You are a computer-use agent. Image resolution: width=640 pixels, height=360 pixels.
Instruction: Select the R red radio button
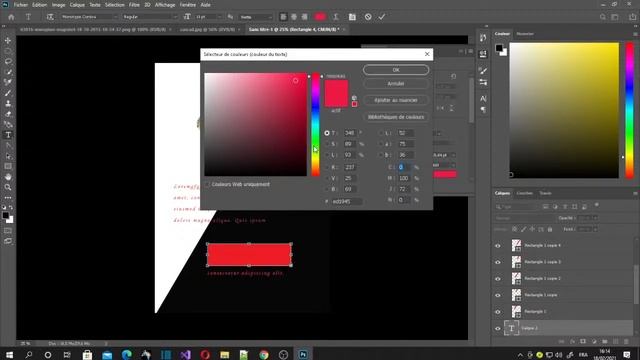(x=327, y=167)
